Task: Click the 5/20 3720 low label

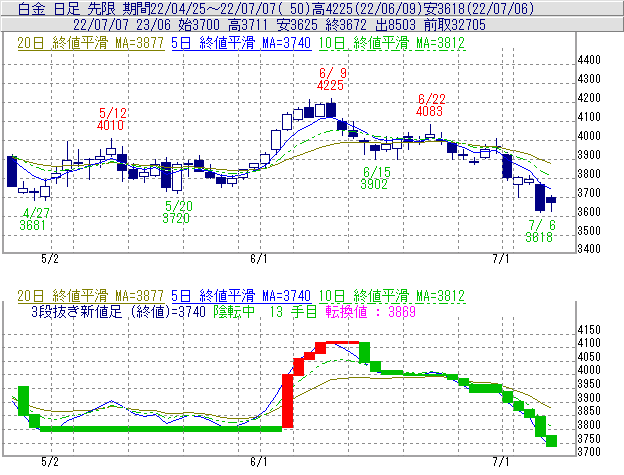Action: (177, 212)
